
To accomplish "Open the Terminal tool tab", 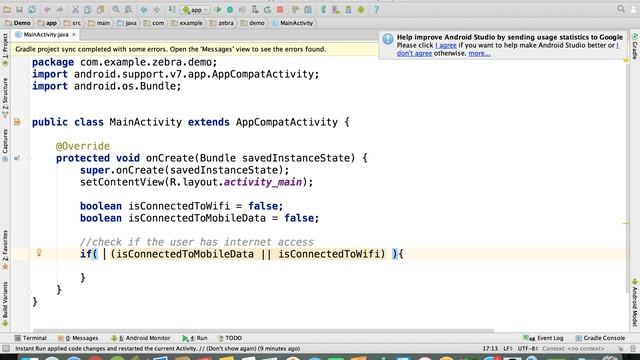I will tap(31, 338).
